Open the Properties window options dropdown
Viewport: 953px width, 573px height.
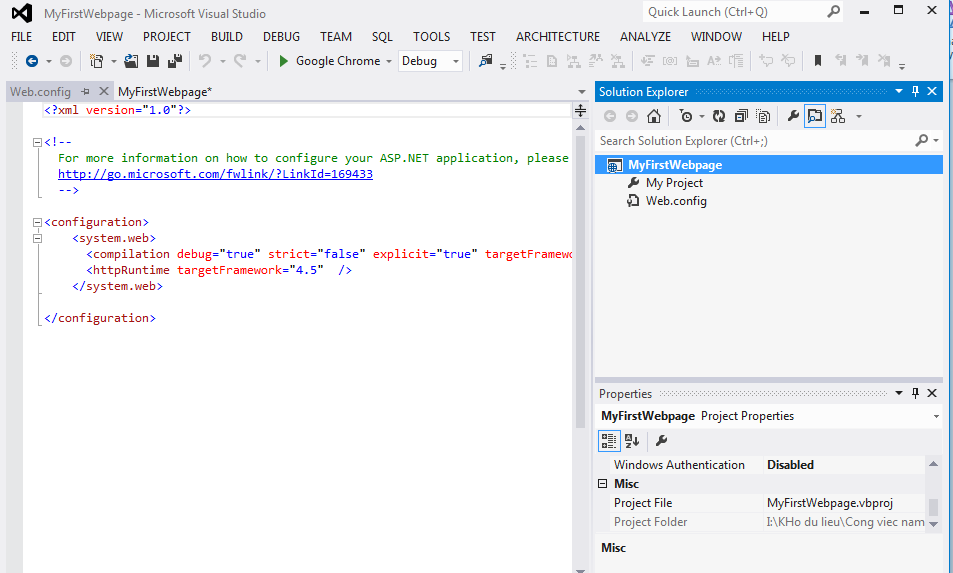tap(899, 393)
